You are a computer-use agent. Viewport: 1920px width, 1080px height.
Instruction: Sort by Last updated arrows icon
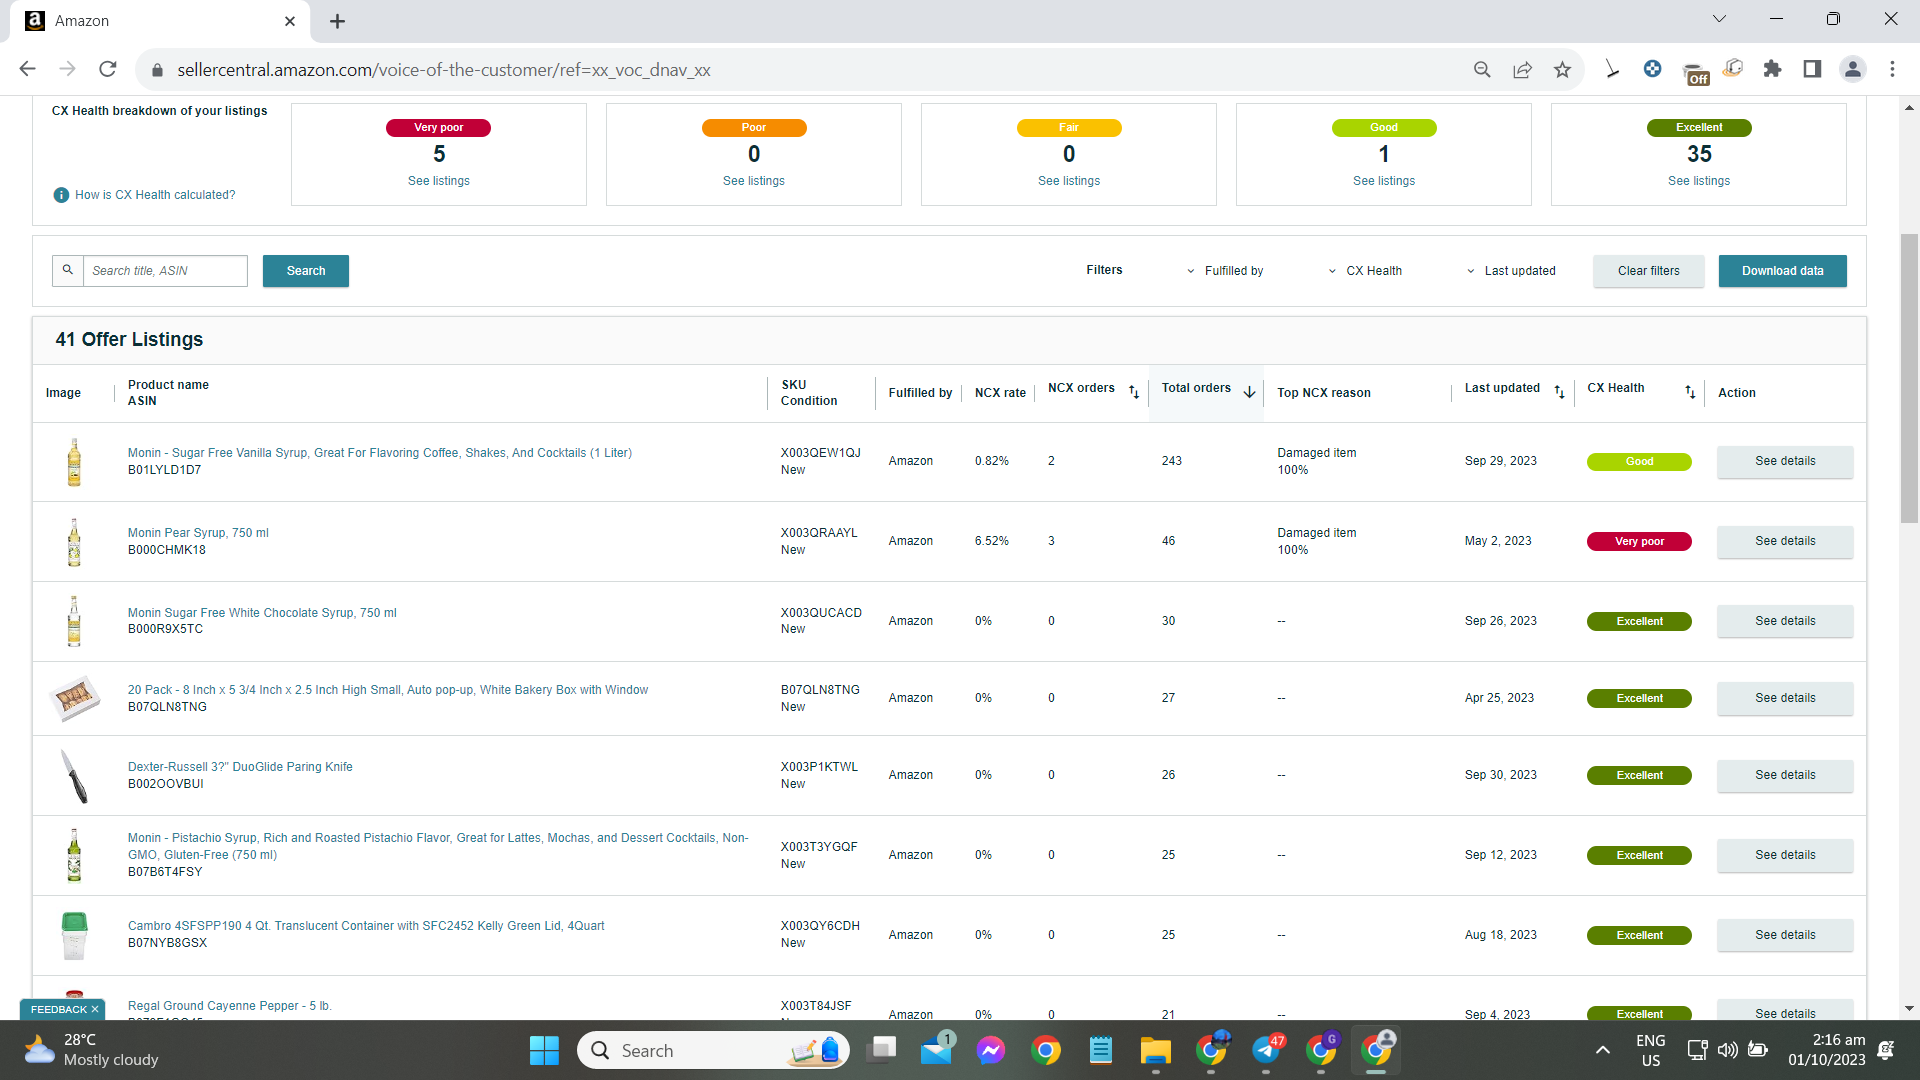point(1559,392)
